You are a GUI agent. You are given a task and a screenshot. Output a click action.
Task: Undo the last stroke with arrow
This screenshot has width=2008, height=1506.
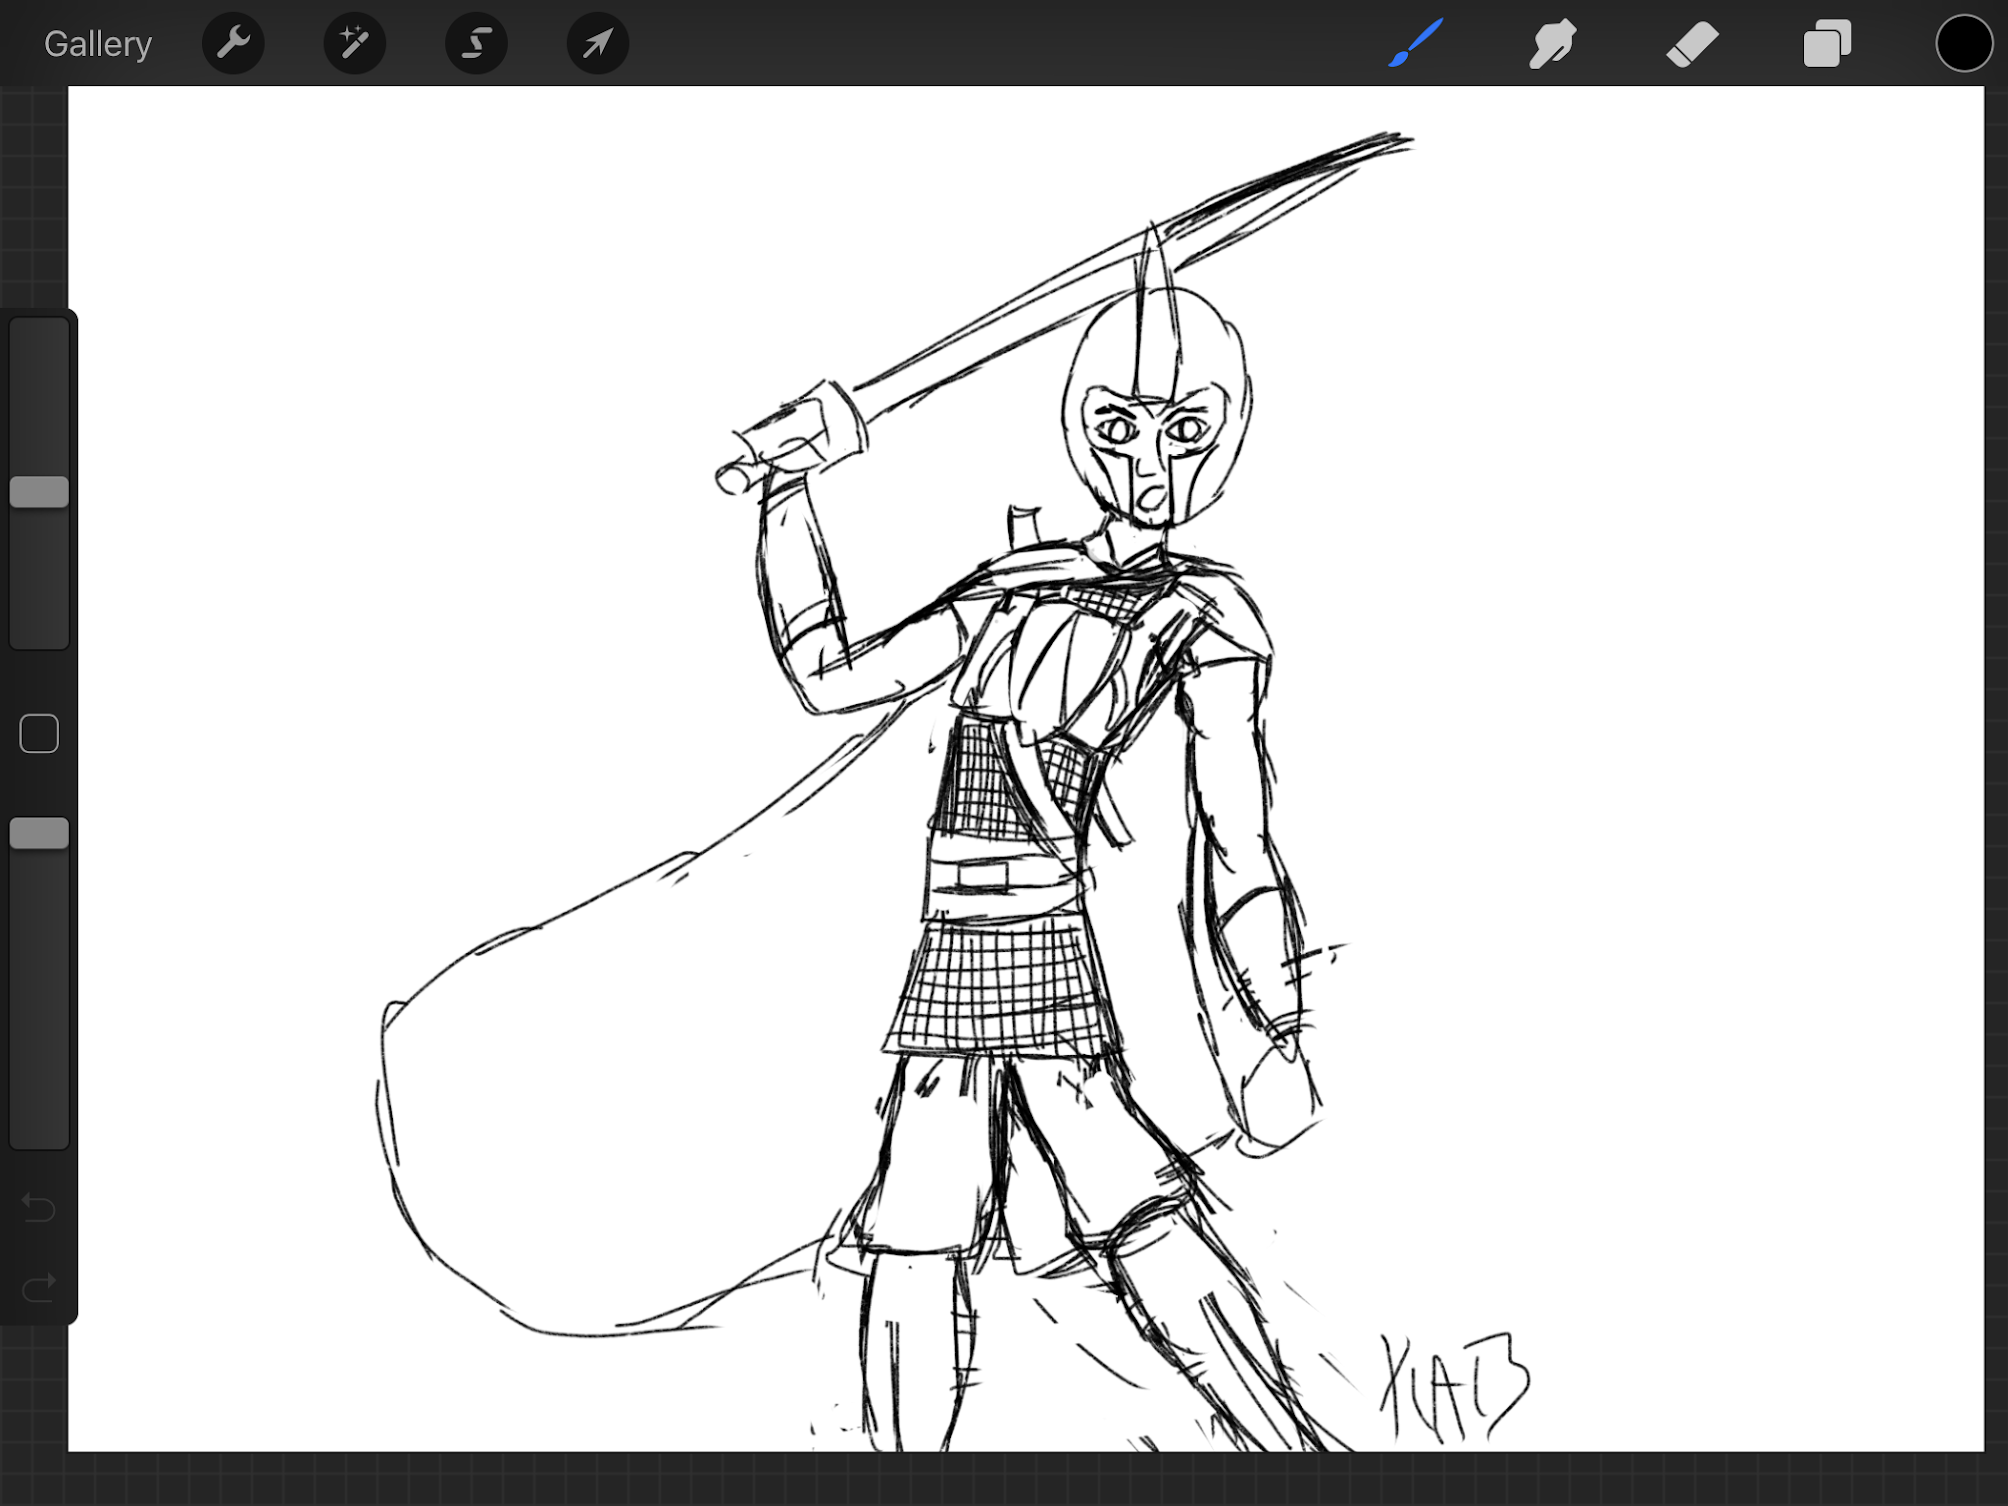[39, 1208]
